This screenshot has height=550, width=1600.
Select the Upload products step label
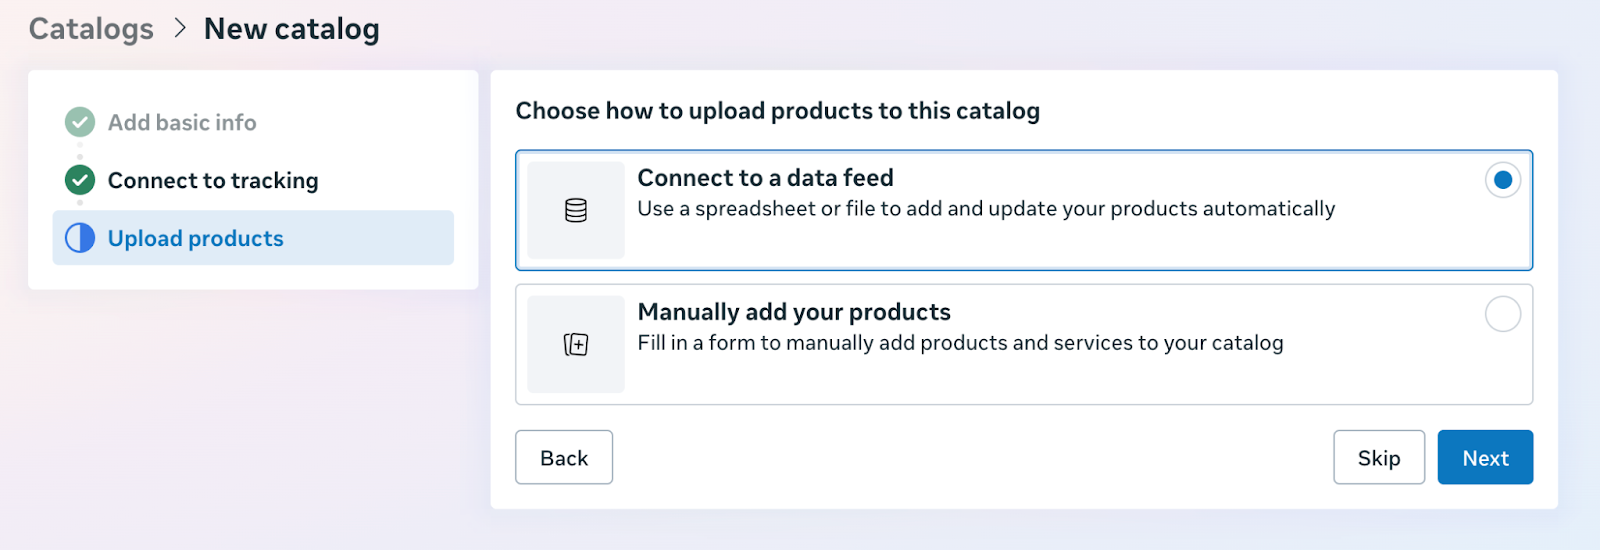196,238
